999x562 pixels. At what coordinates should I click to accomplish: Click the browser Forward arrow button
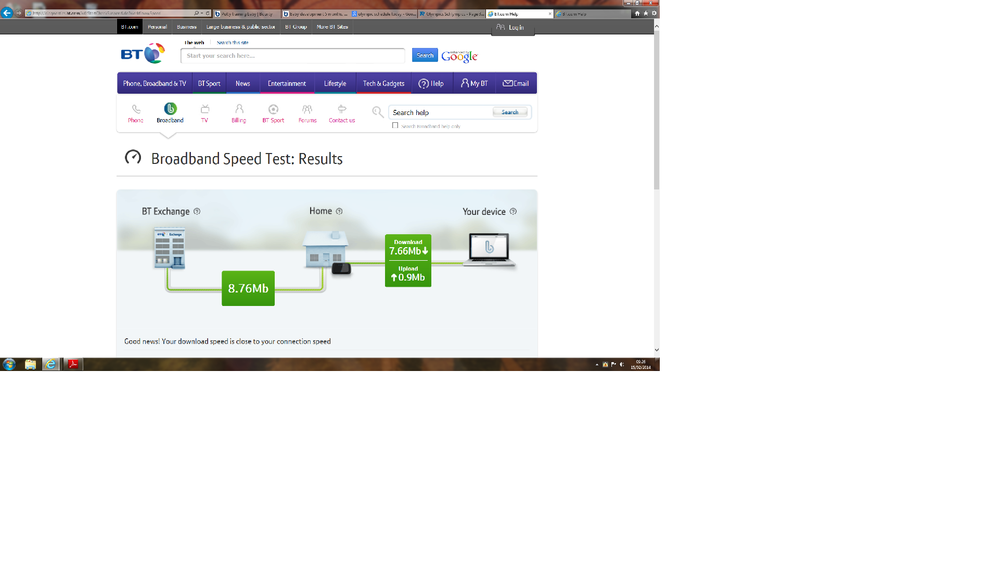pyautogui.click(x=18, y=13)
